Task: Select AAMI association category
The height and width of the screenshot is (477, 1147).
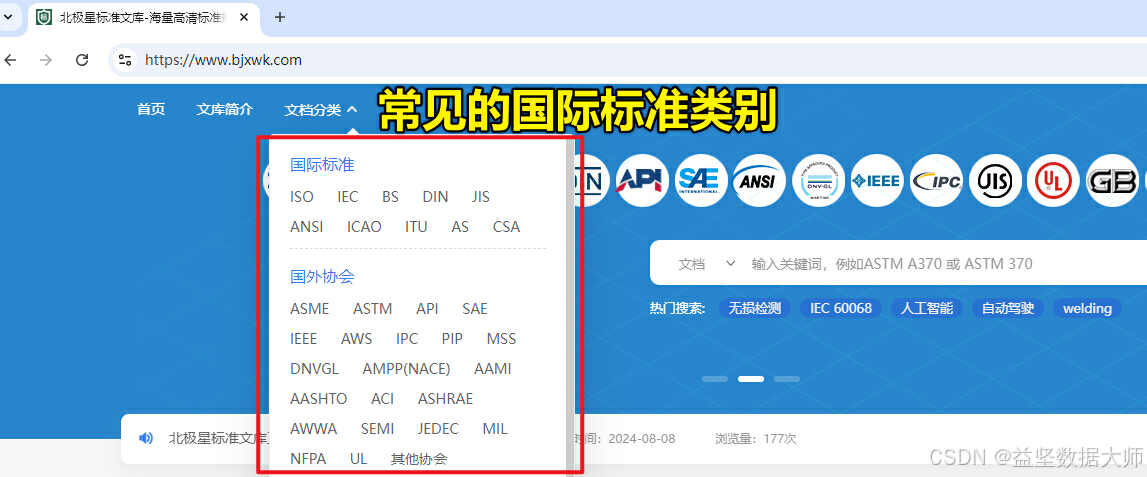Action: coord(492,369)
